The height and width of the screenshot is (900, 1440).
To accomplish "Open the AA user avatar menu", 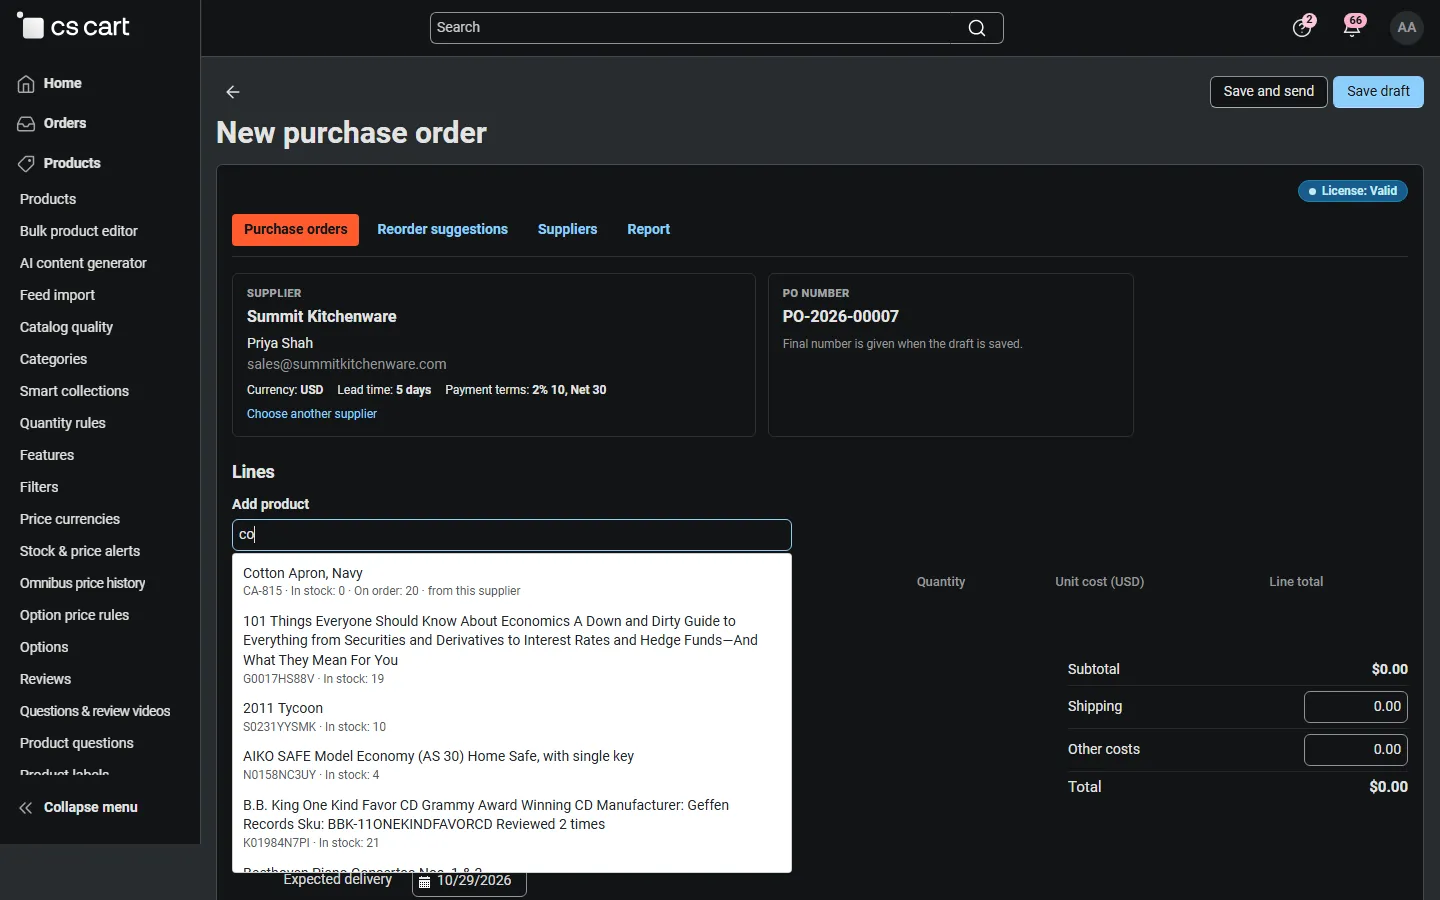I will tap(1407, 27).
